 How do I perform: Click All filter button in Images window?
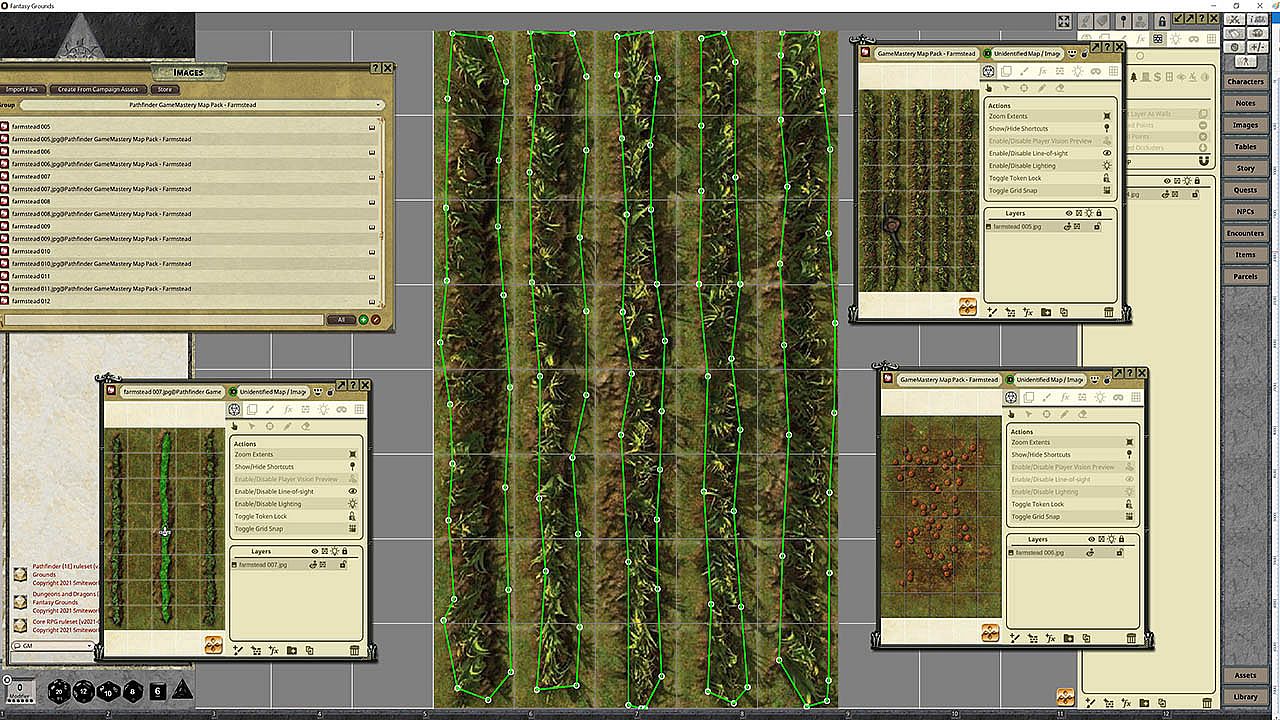click(341, 320)
